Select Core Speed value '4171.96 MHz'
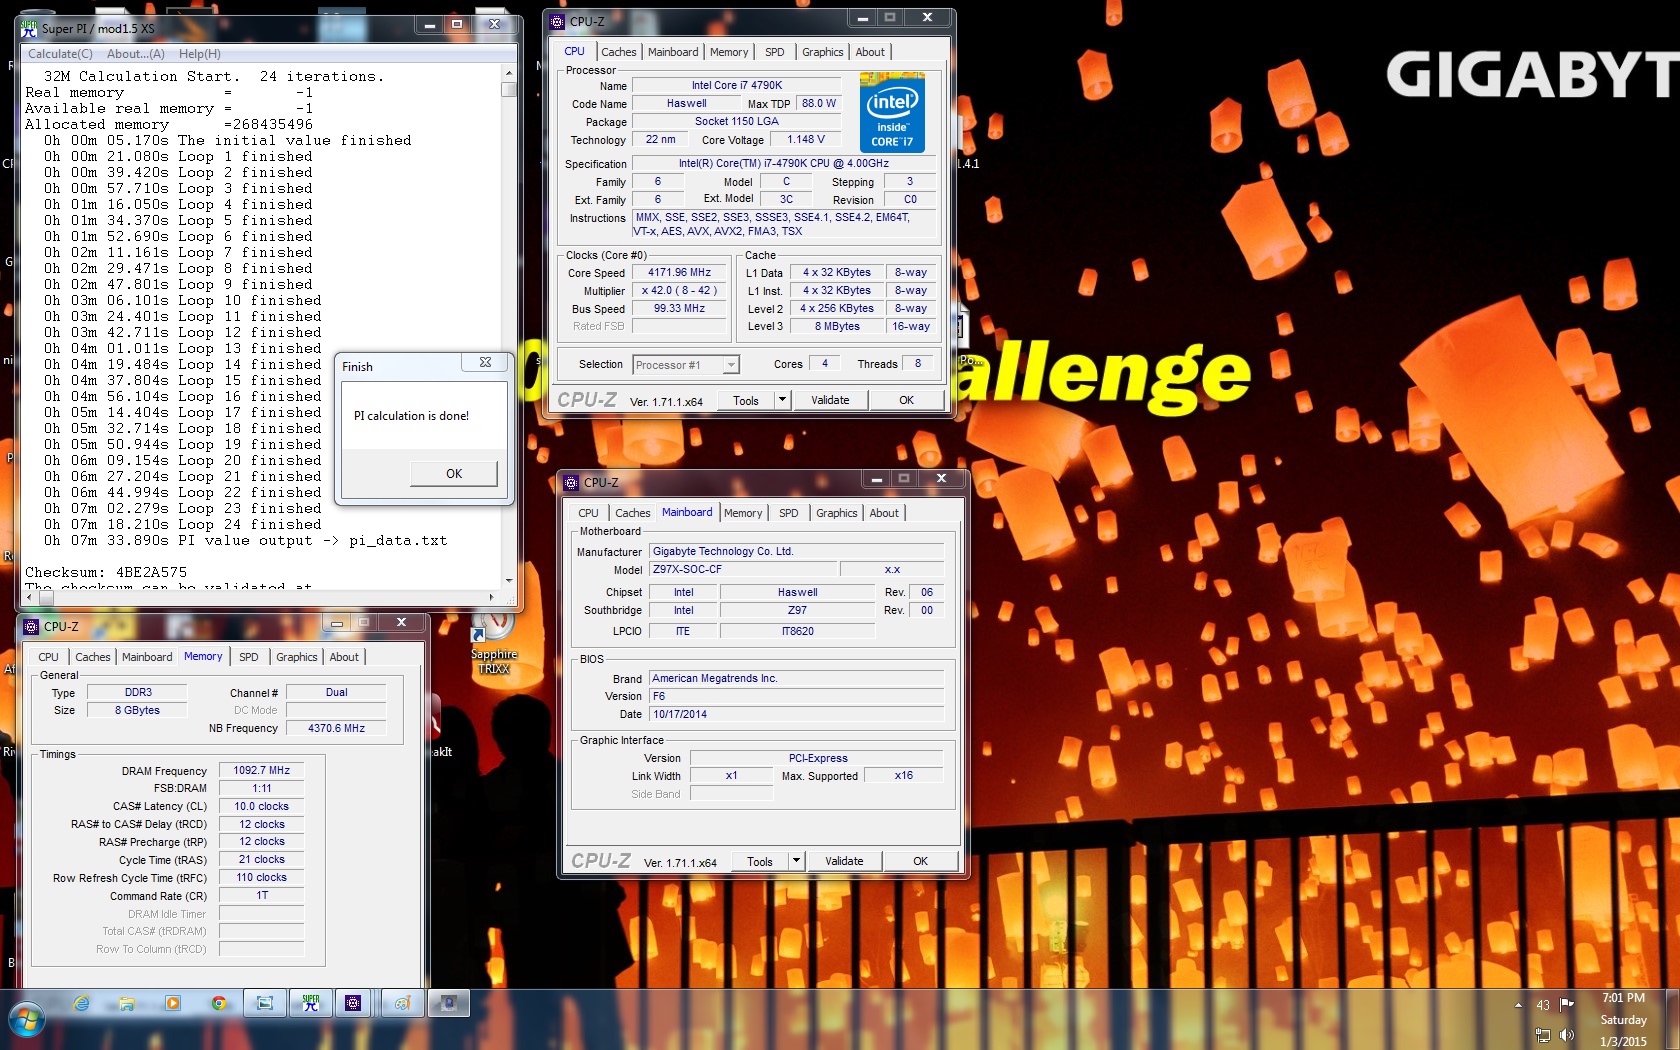The height and width of the screenshot is (1050, 1680). pyautogui.click(x=679, y=272)
